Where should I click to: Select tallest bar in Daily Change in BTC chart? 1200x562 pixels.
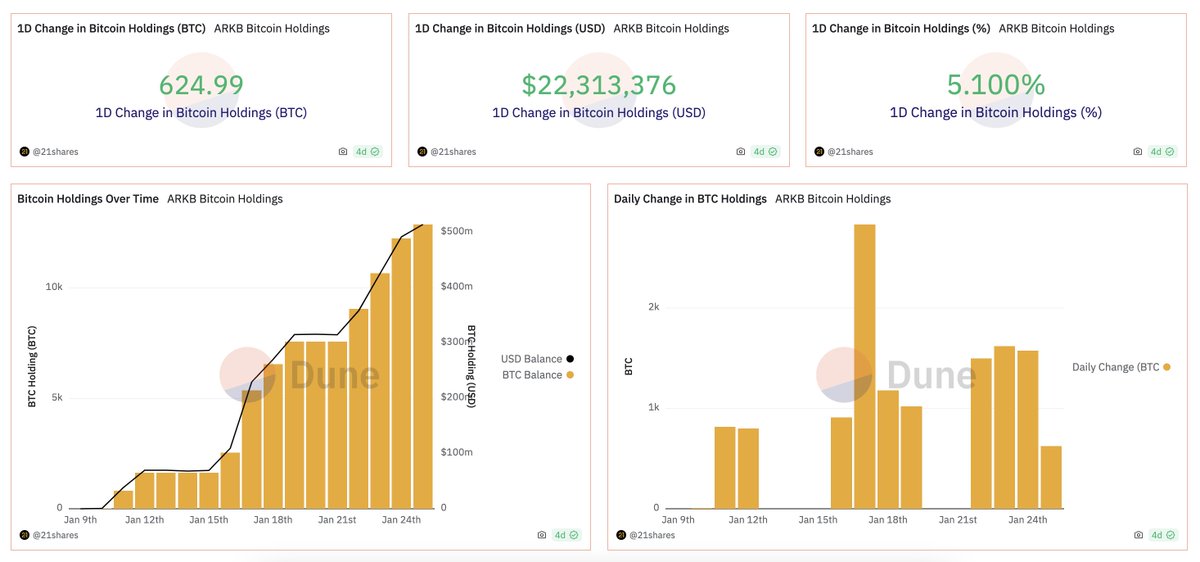point(865,366)
